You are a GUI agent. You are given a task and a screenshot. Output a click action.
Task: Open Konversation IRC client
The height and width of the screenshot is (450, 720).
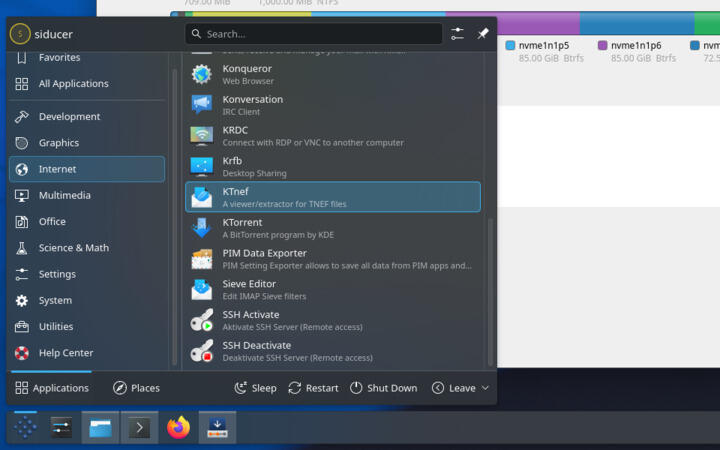333,105
